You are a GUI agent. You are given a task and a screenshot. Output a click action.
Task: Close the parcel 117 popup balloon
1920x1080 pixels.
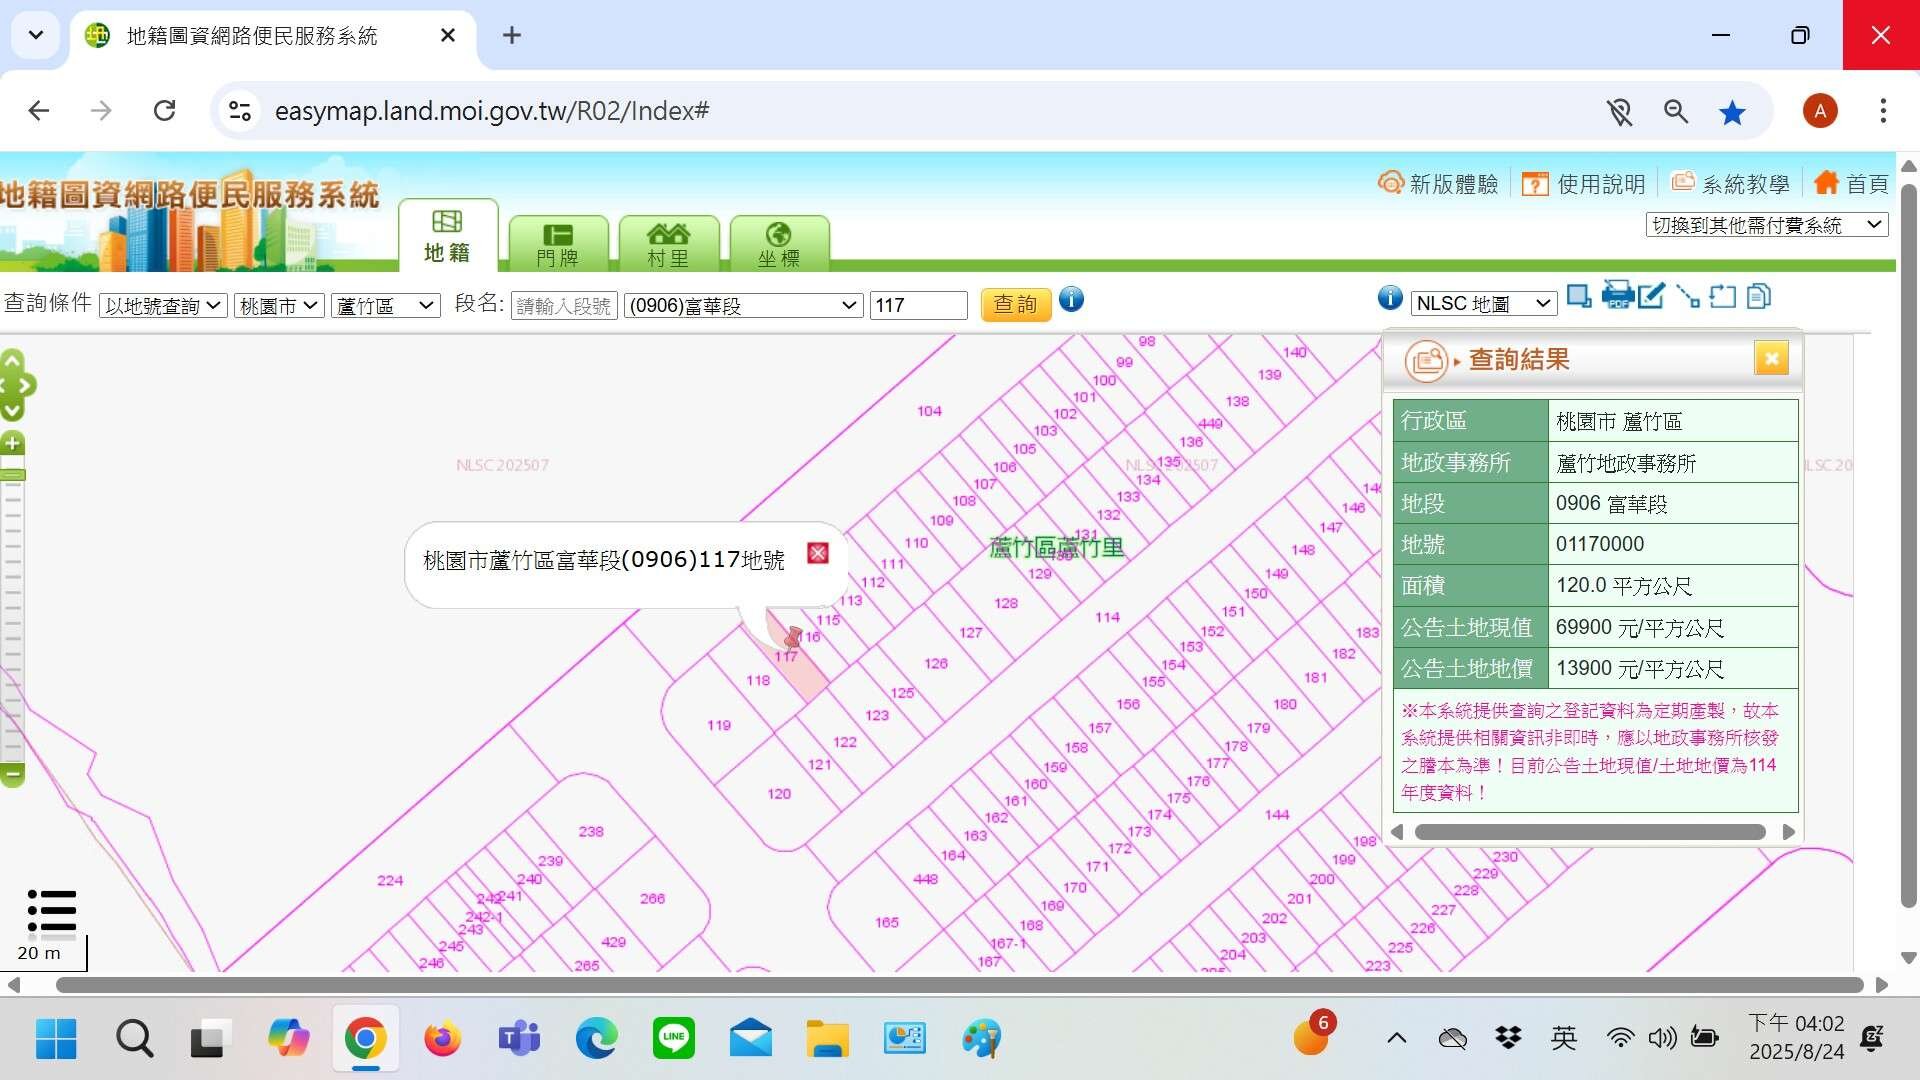tap(817, 553)
